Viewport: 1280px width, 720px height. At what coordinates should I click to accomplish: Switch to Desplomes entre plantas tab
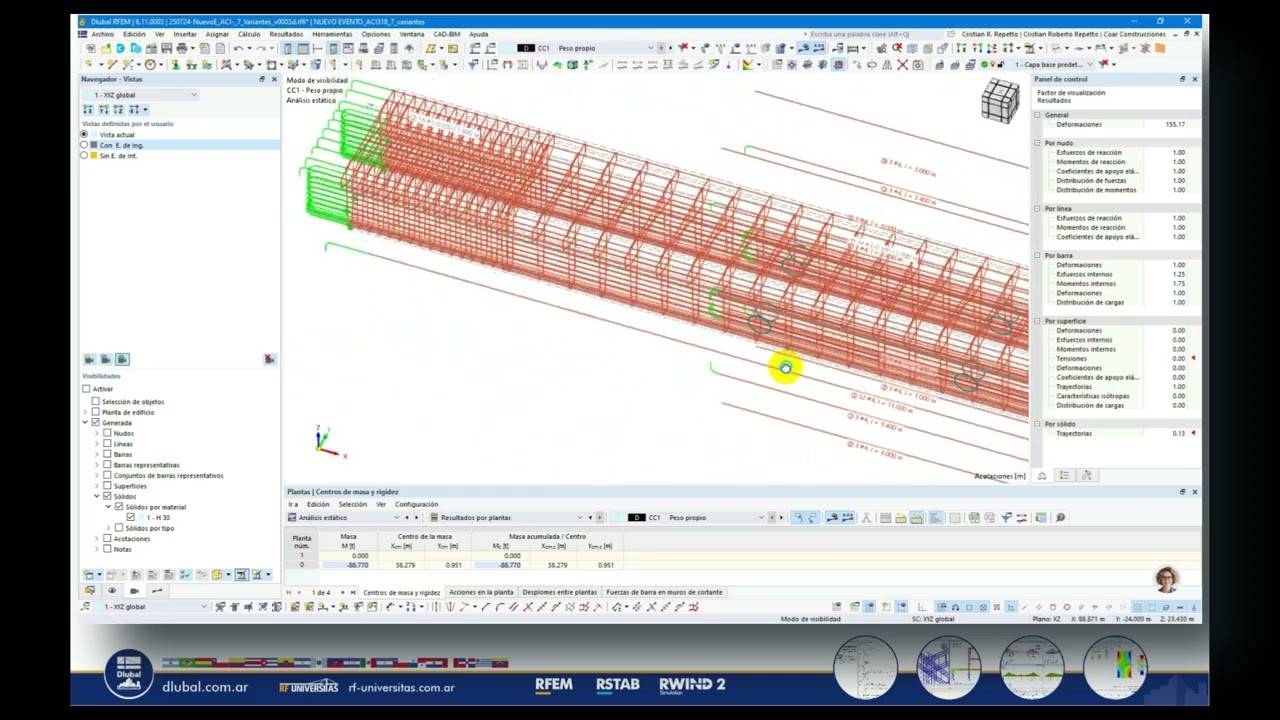[559, 592]
